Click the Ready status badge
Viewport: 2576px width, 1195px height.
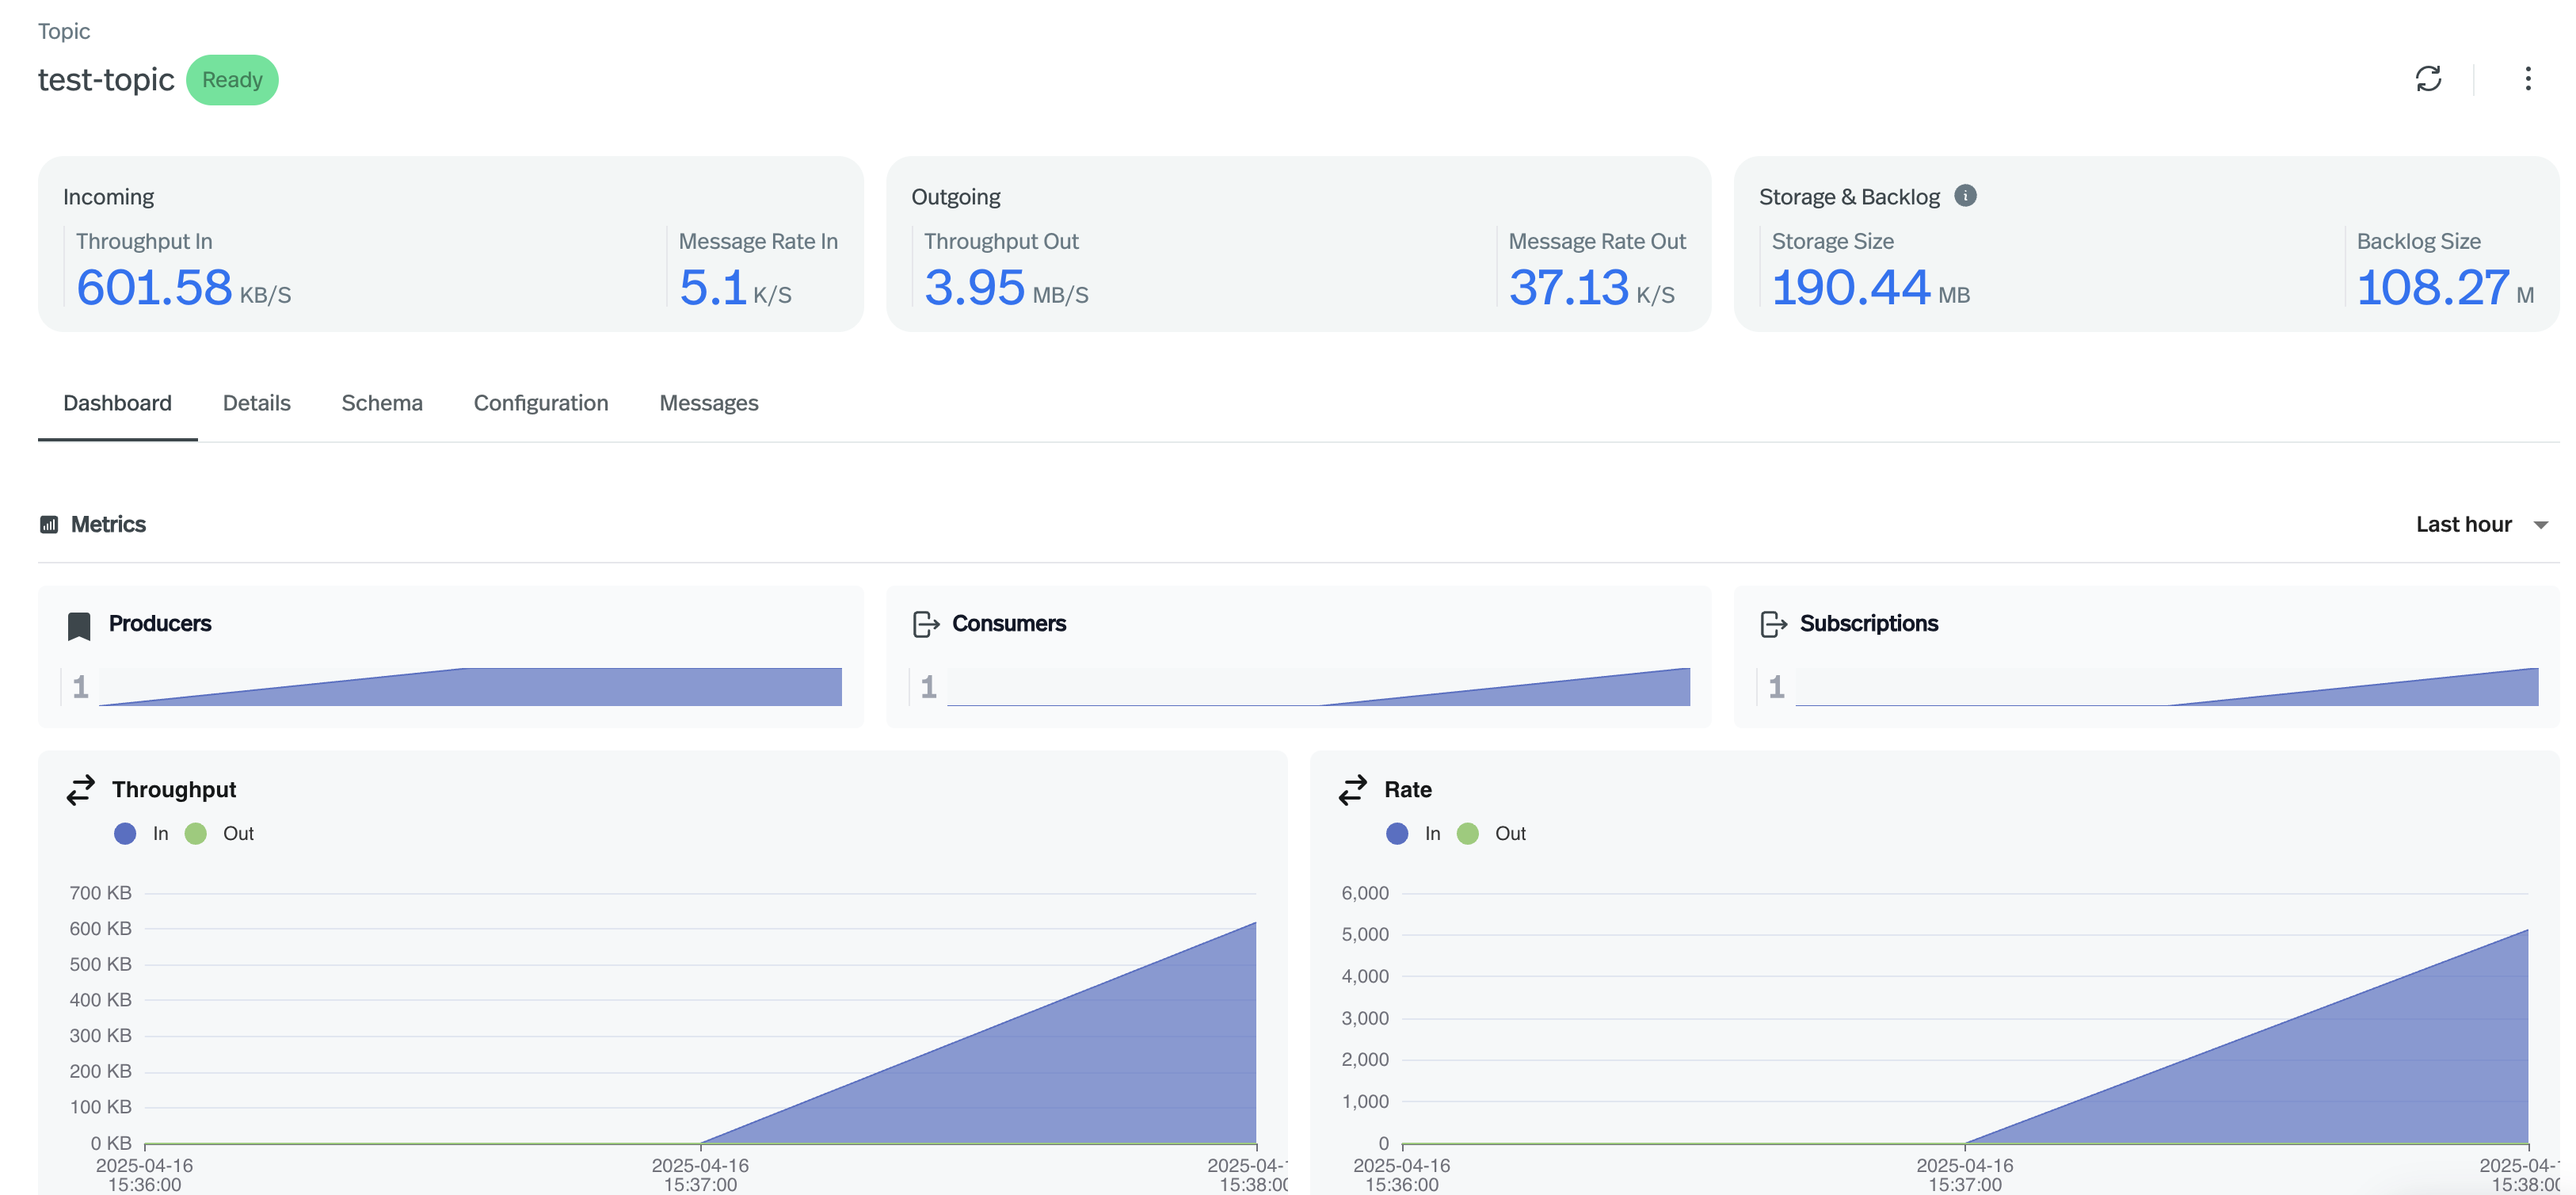click(x=232, y=79)
